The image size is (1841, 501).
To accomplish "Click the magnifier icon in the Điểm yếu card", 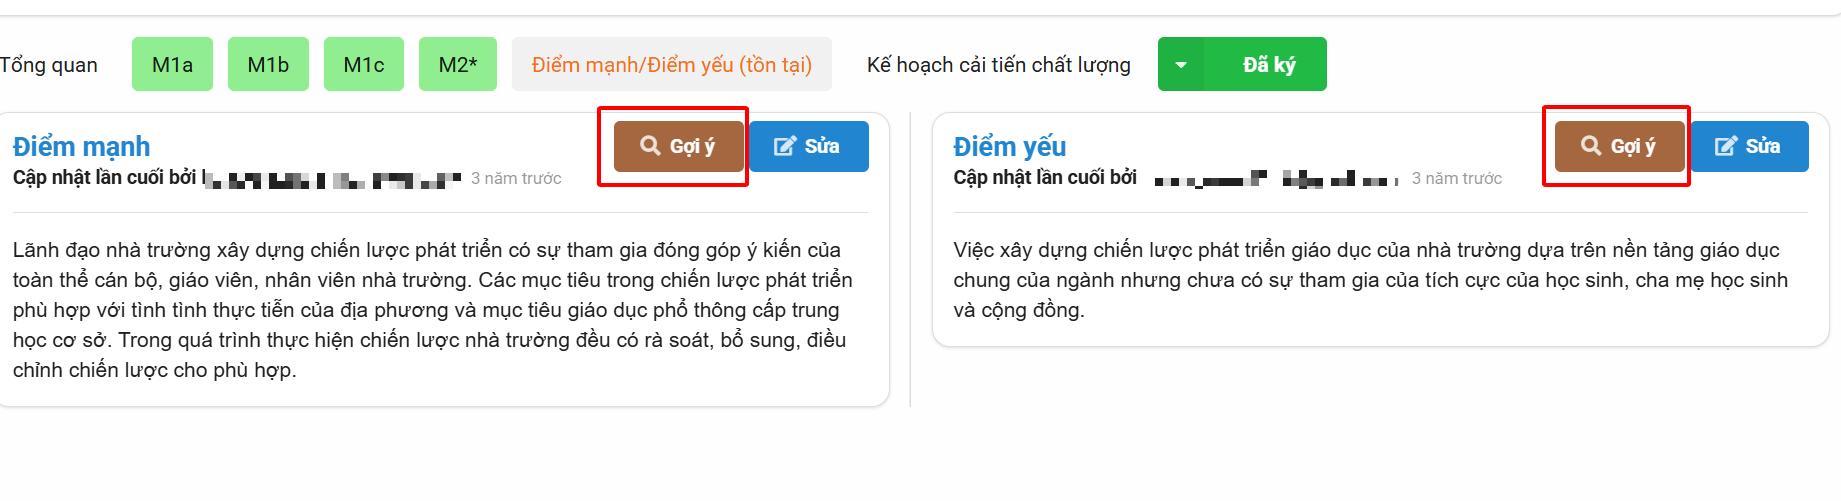I will (1591, 146).
